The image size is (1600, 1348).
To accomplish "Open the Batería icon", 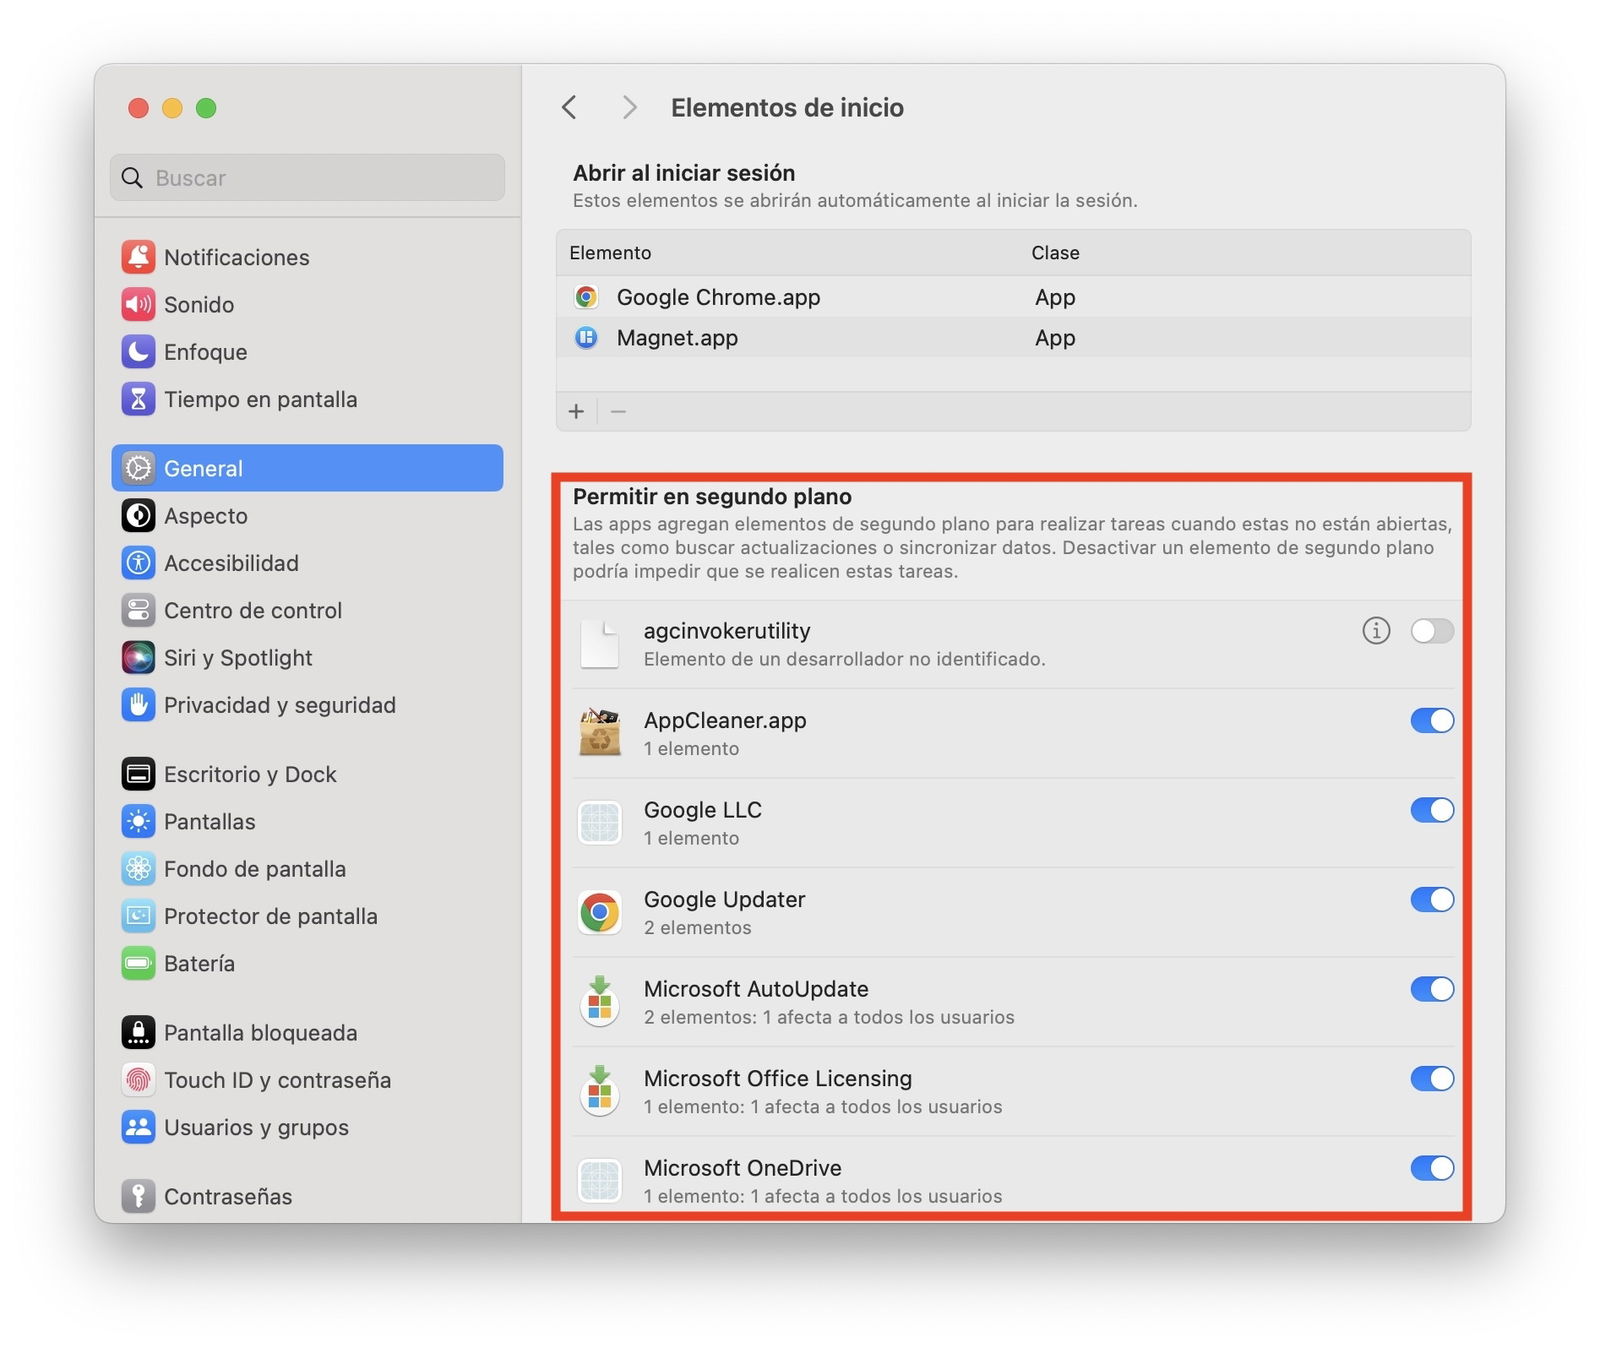I will [138, 964].
